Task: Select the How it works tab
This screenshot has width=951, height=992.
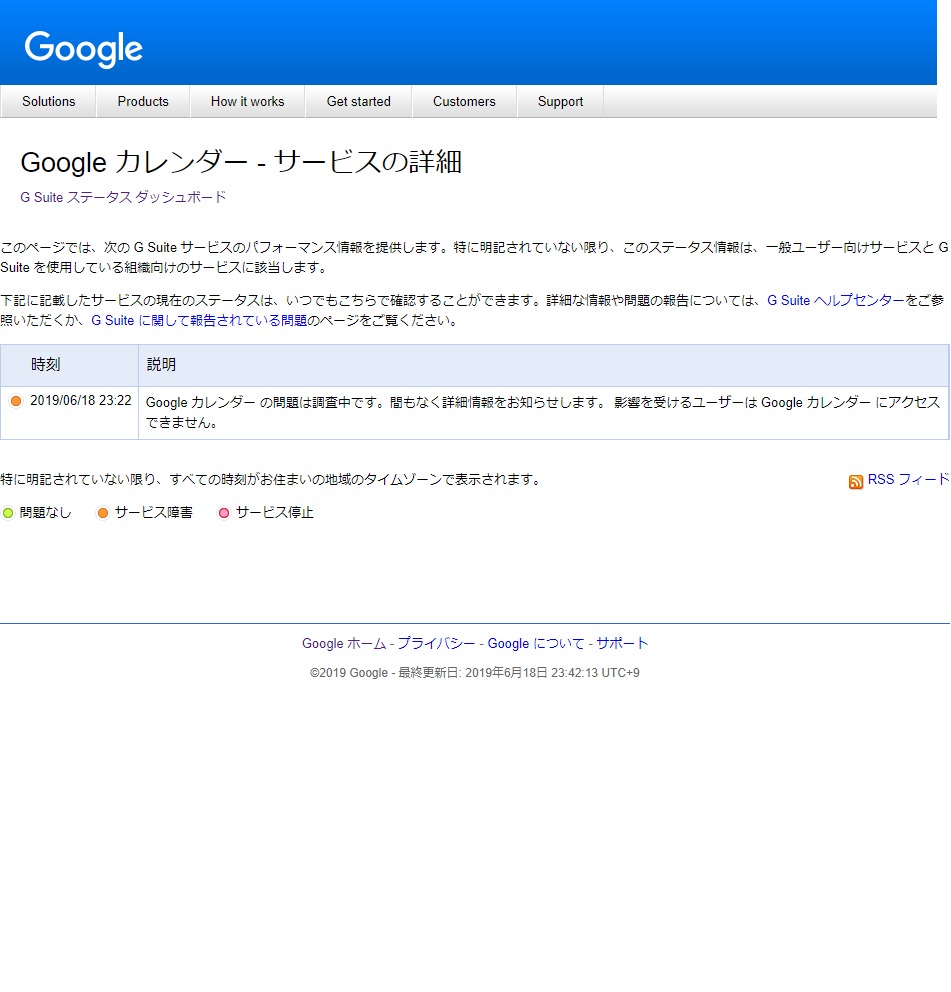Action: pos(247,101)
